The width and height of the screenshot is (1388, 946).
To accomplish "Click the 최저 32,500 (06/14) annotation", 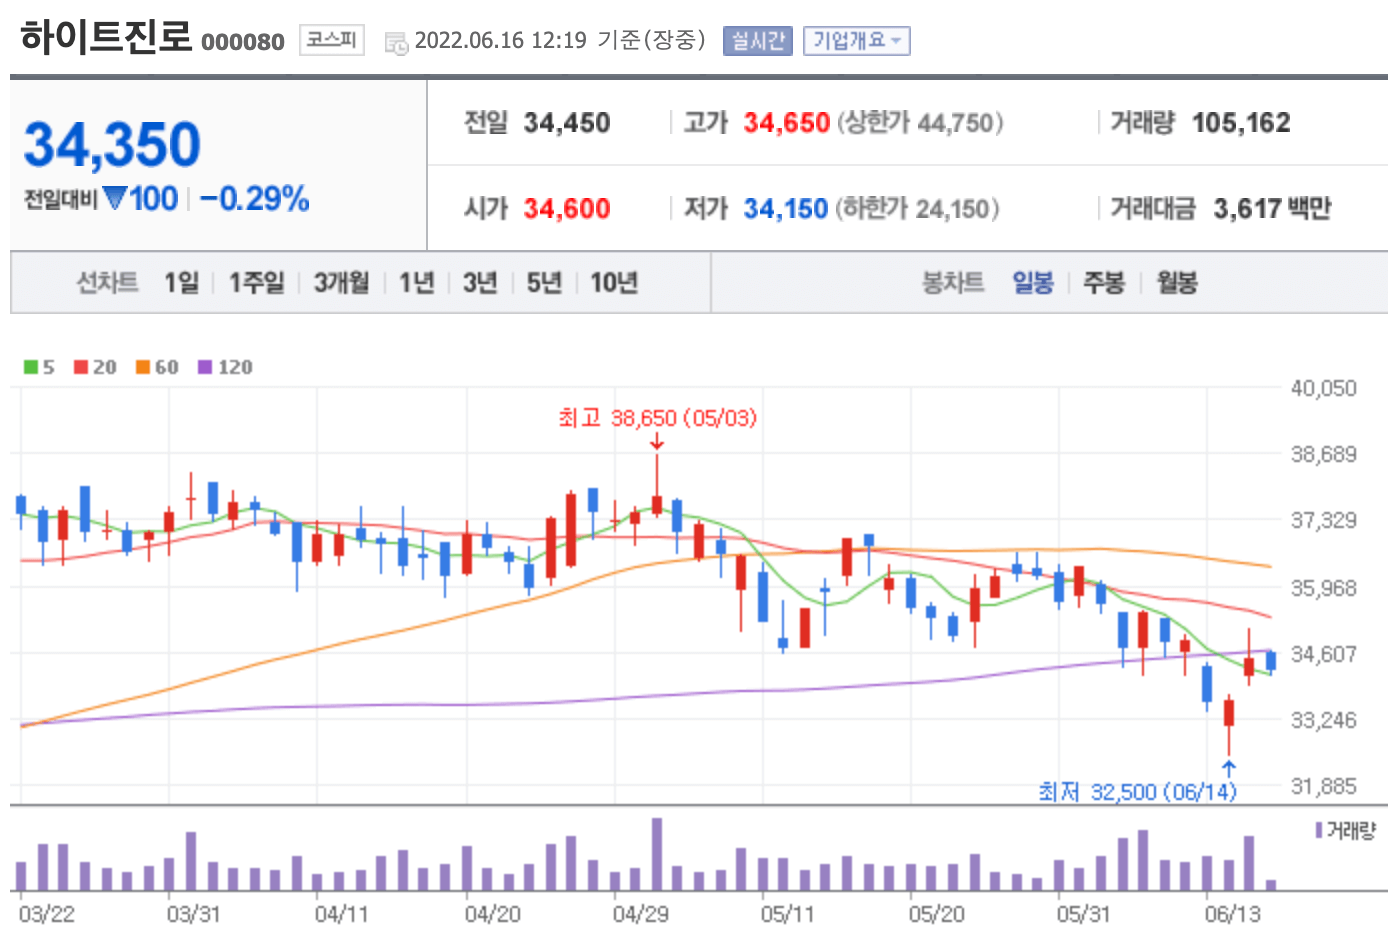I will tap(1138, 792).
